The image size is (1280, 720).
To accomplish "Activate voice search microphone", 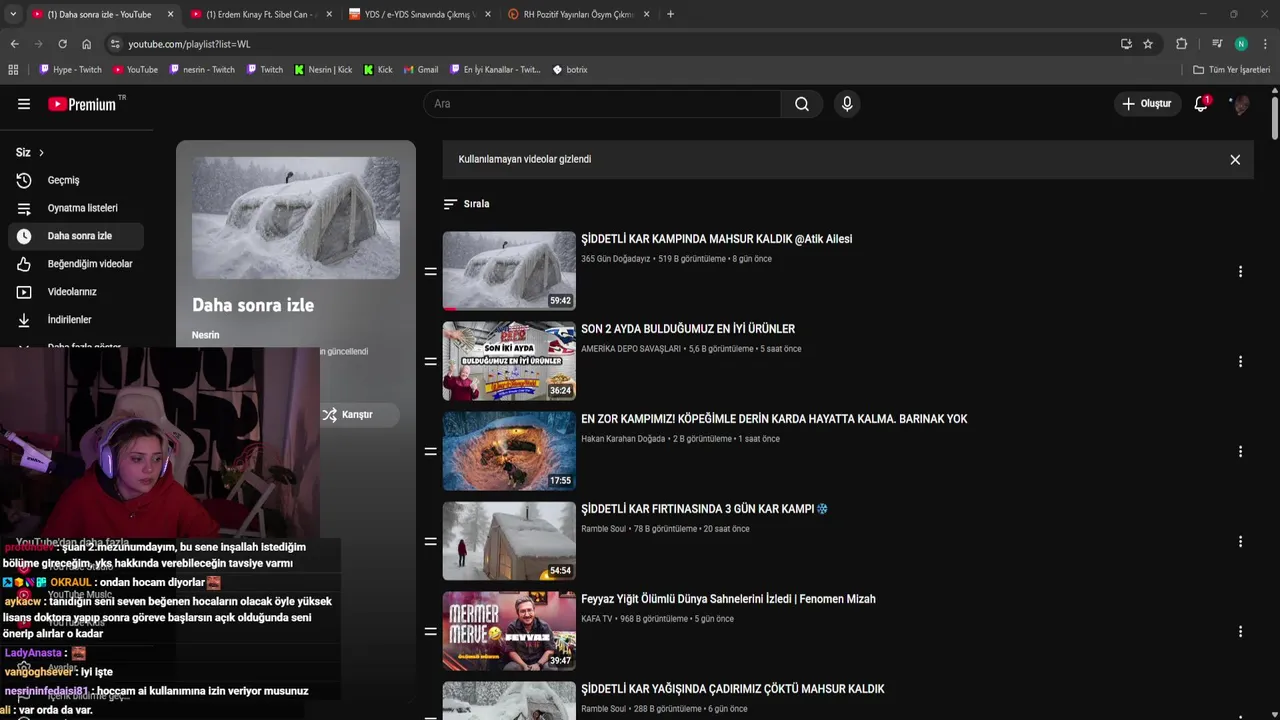I will pyautogui.click(x=847, y=104).
